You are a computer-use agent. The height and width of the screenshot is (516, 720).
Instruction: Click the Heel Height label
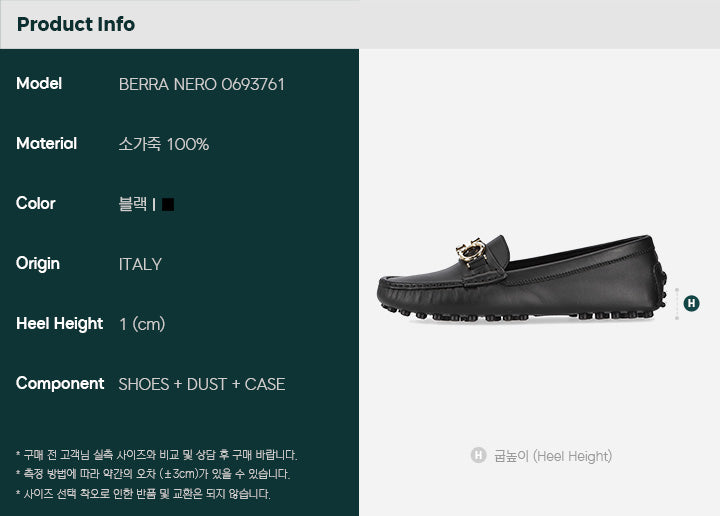pyautogui.click(x=59, y=324)
